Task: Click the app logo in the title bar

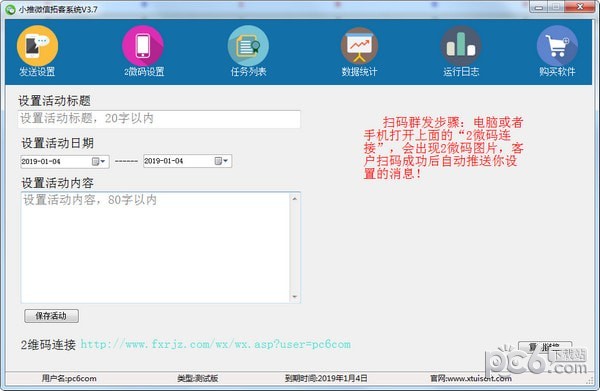Action: [10, 9]
